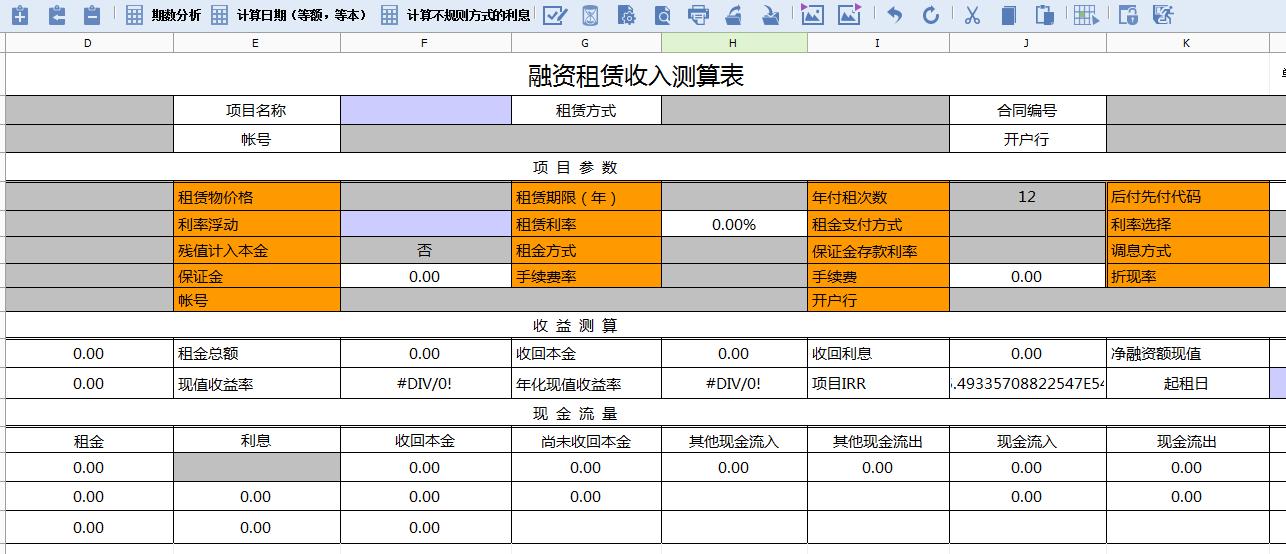
Task: Click the 现金流出 column header
Action: [1187, 441]
